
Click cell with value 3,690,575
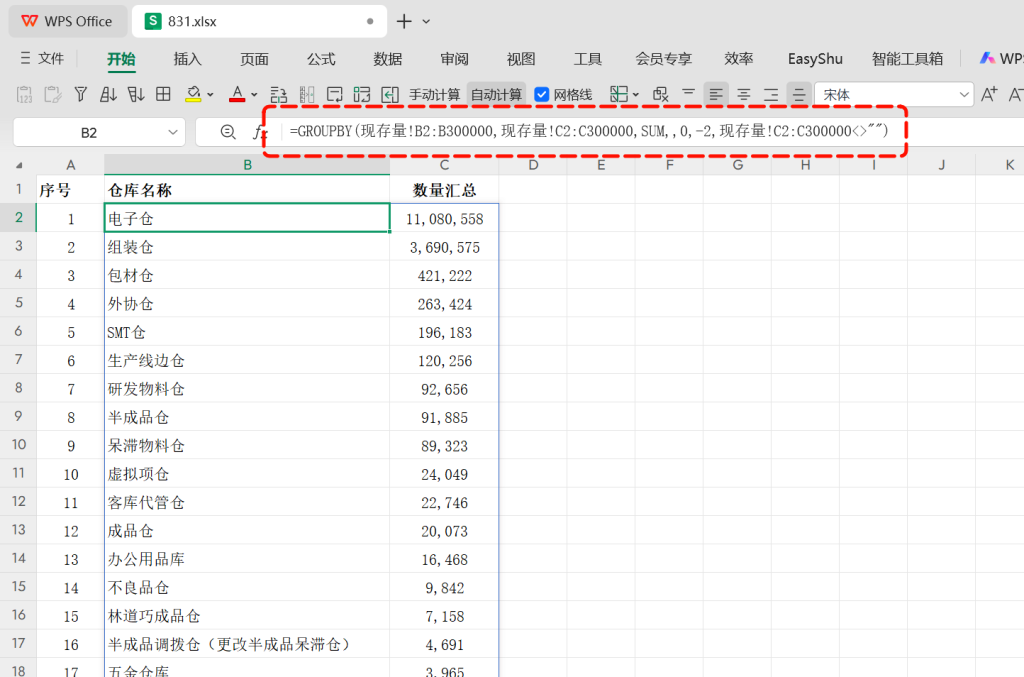(x=444, y=247)
